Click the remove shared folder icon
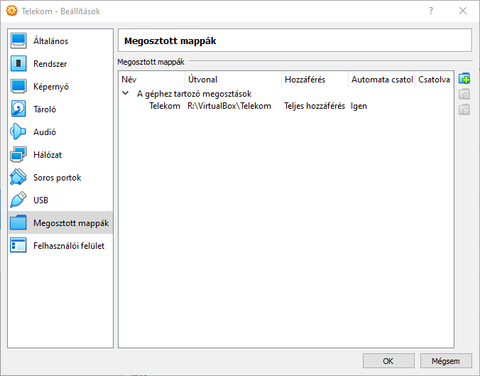The height and width of the screenshot is (376, 480). (x=464, y=109)
